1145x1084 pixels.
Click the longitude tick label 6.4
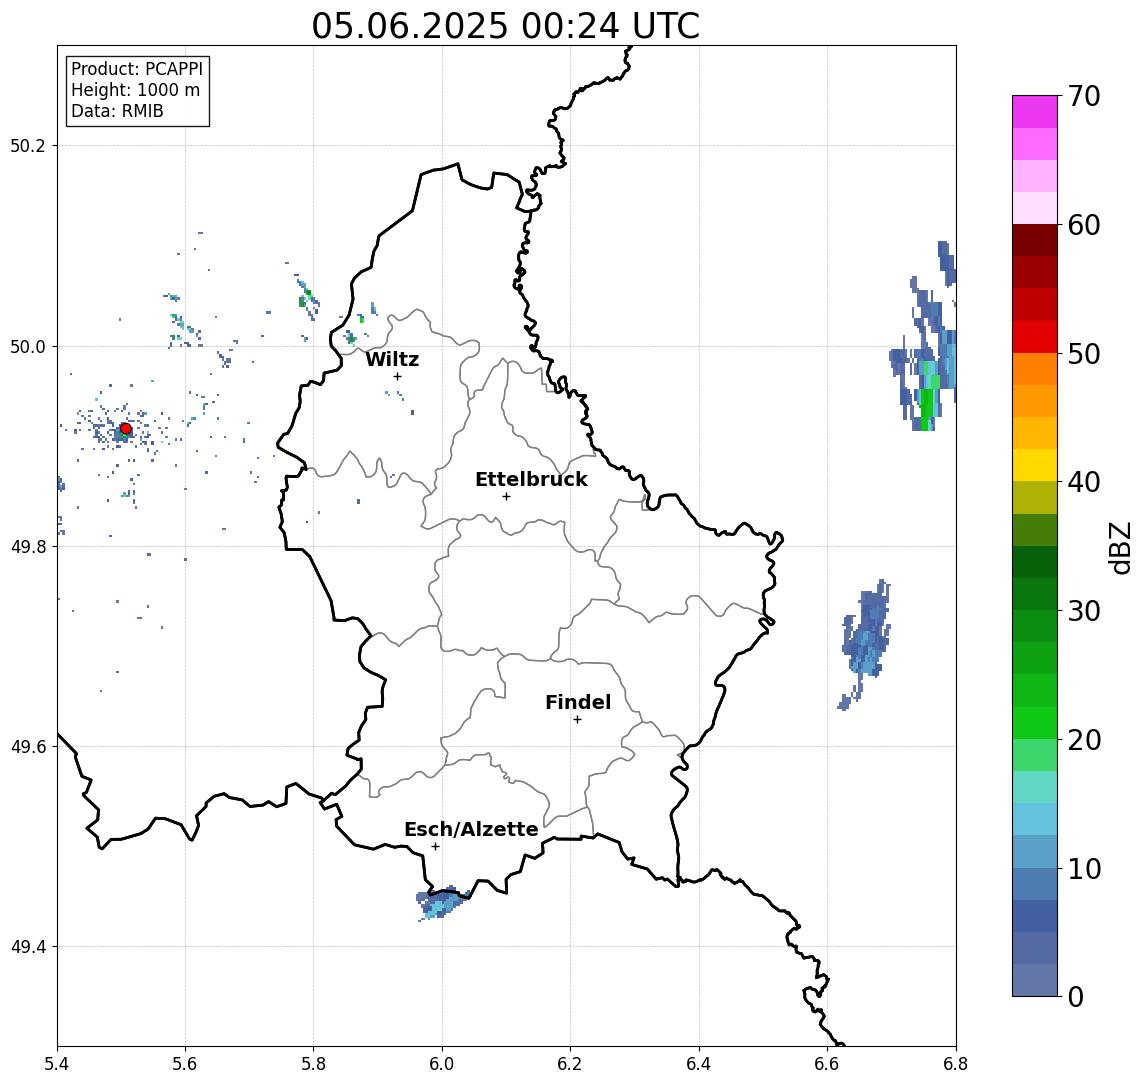699,1064
